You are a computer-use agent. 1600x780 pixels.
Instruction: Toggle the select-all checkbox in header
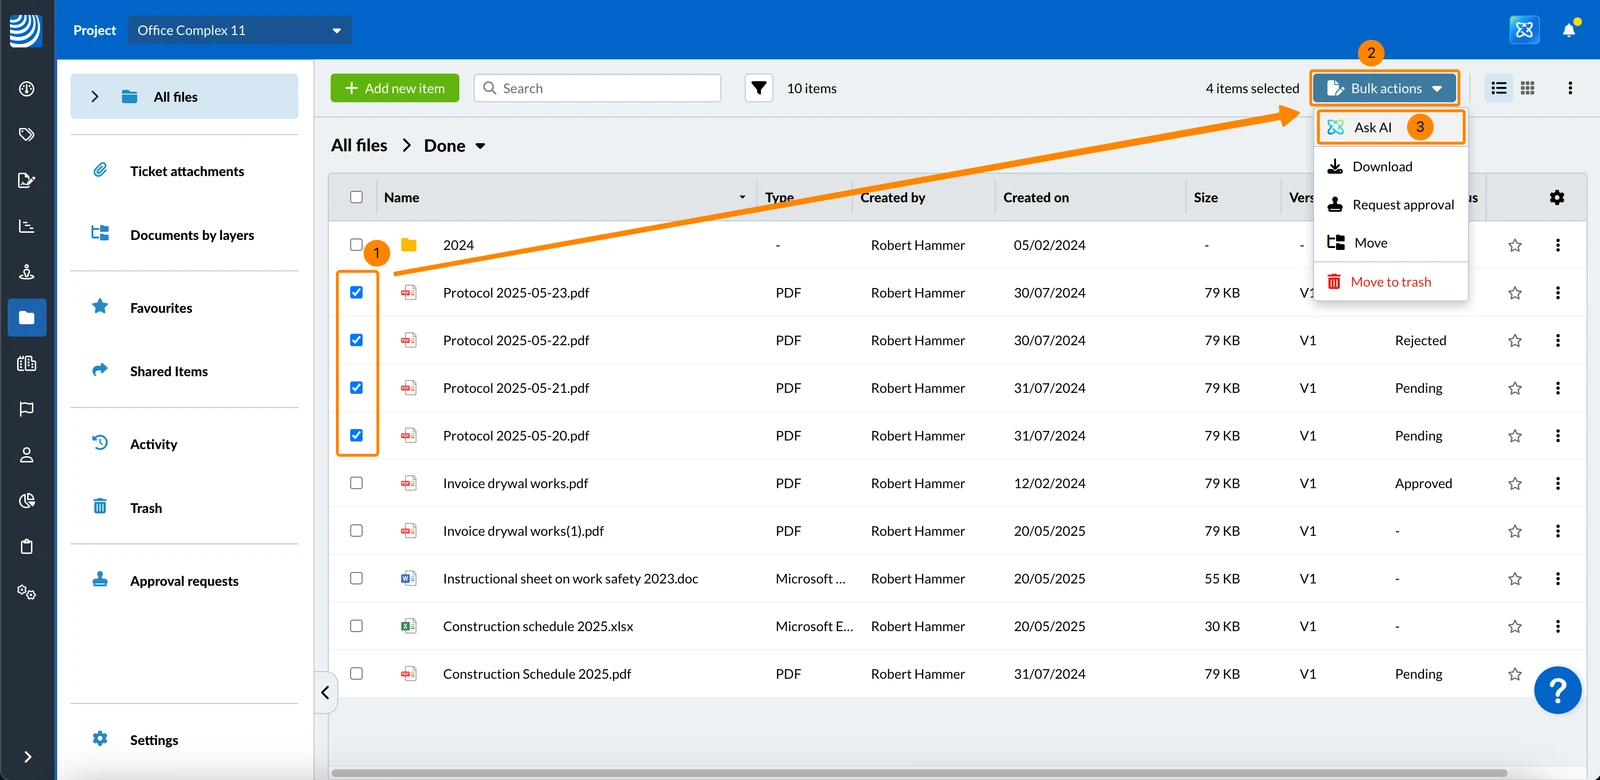click(x=356, y=197)
